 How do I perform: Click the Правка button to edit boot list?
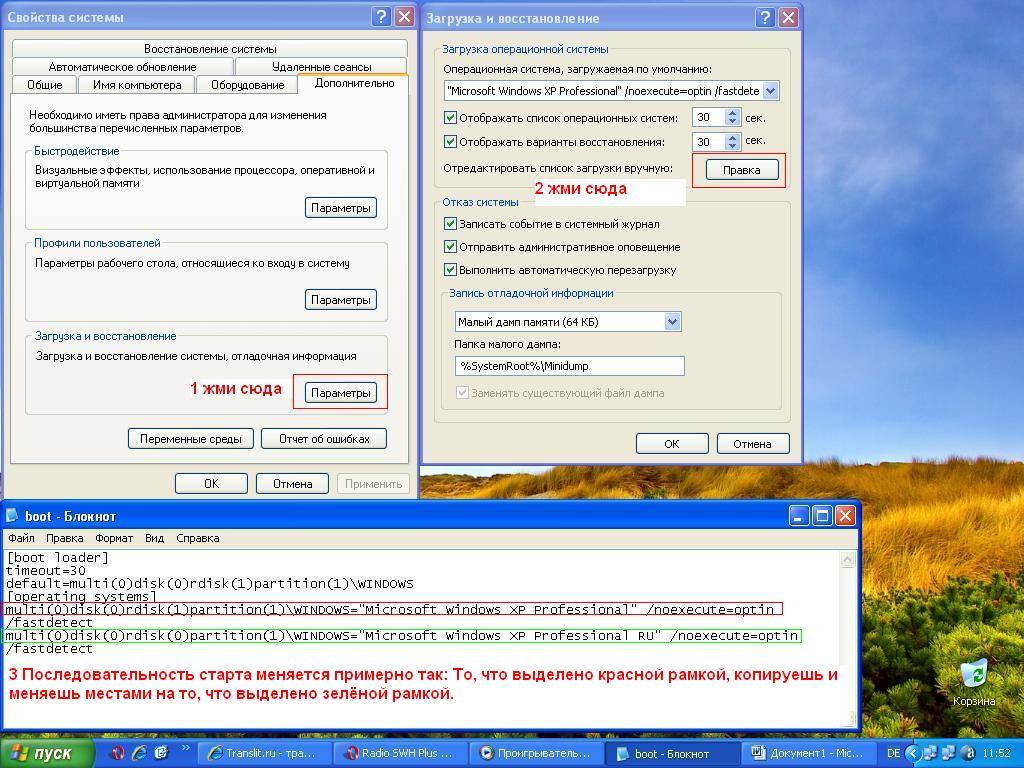point(741,170)
